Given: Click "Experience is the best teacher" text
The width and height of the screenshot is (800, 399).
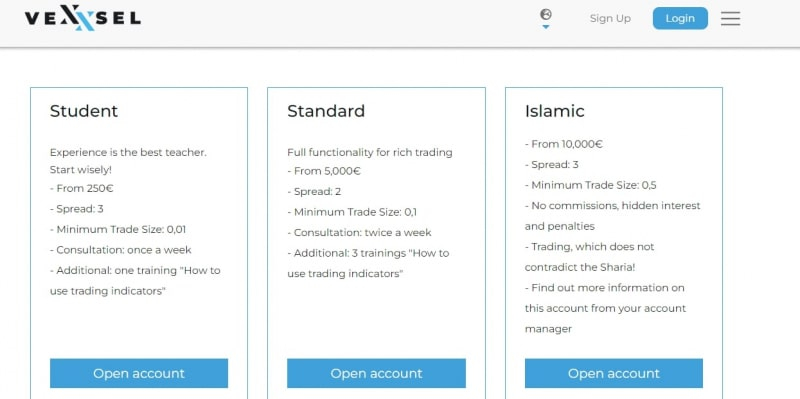Looking at the screenshot, I should (x=128, y=152).
